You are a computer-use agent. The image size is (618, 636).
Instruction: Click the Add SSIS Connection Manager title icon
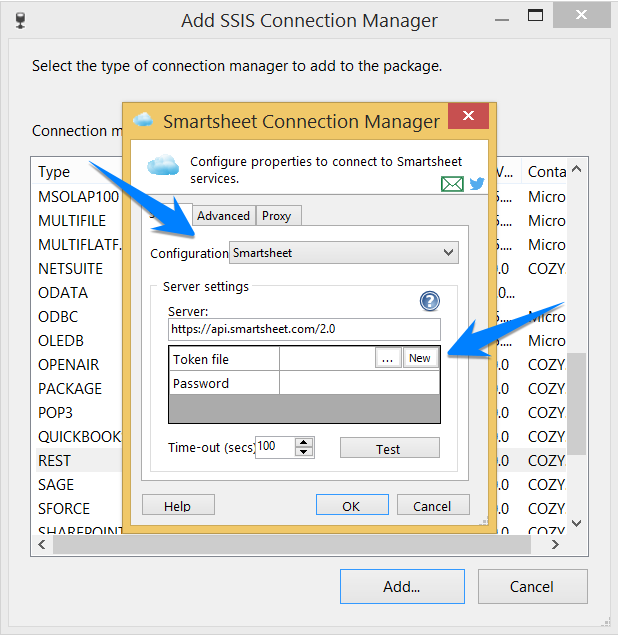20,21
